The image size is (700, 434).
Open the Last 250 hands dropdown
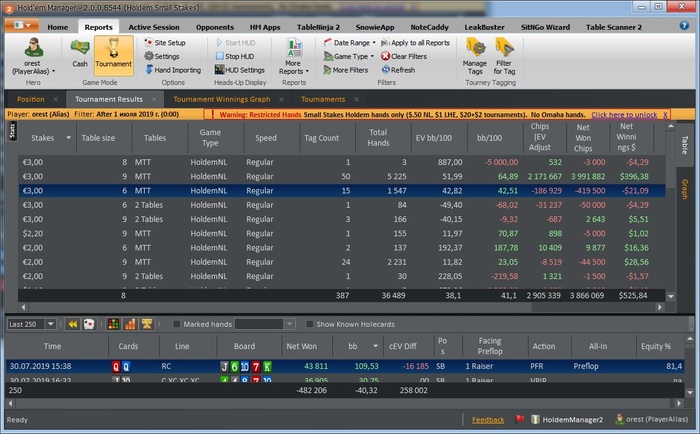coord(51,324)
